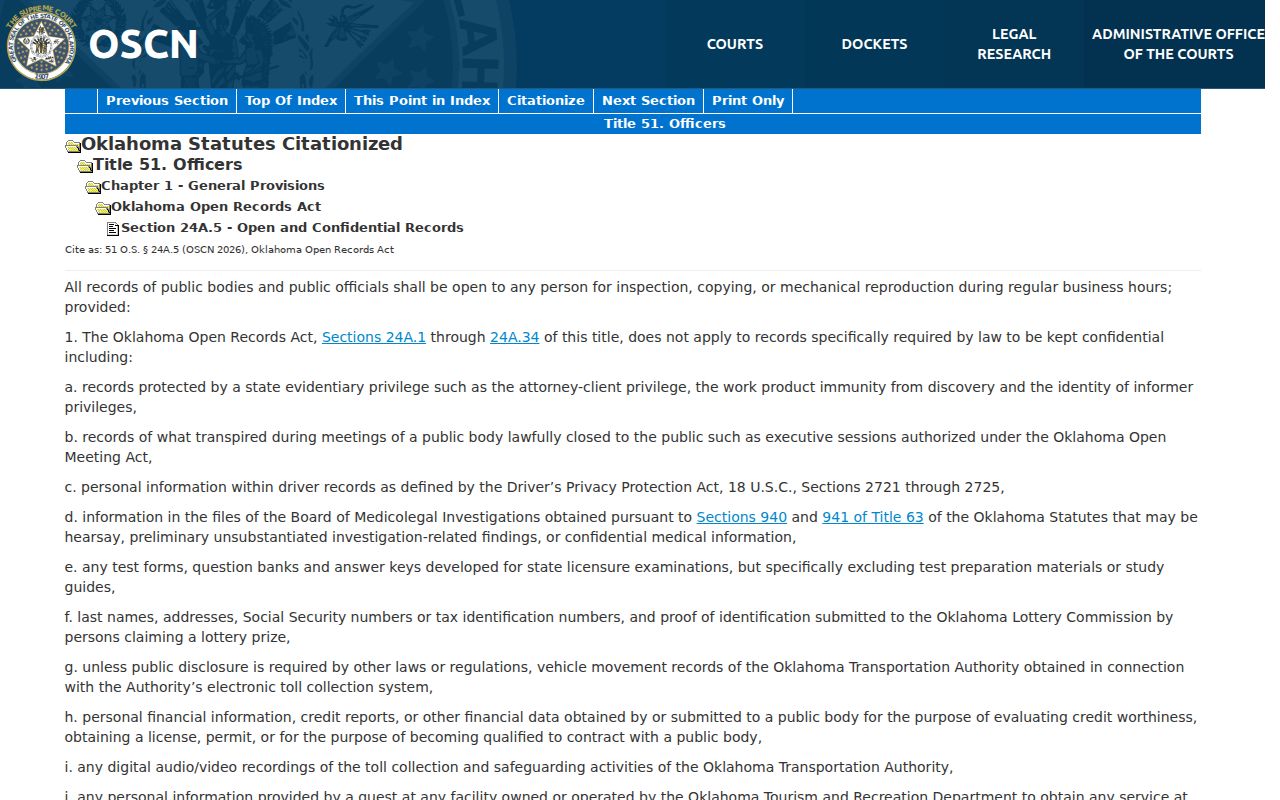The height and width of the screenshot is (800, 1280).
Task: Follow the 24A.34 statute link
Action: coord(514,337)
